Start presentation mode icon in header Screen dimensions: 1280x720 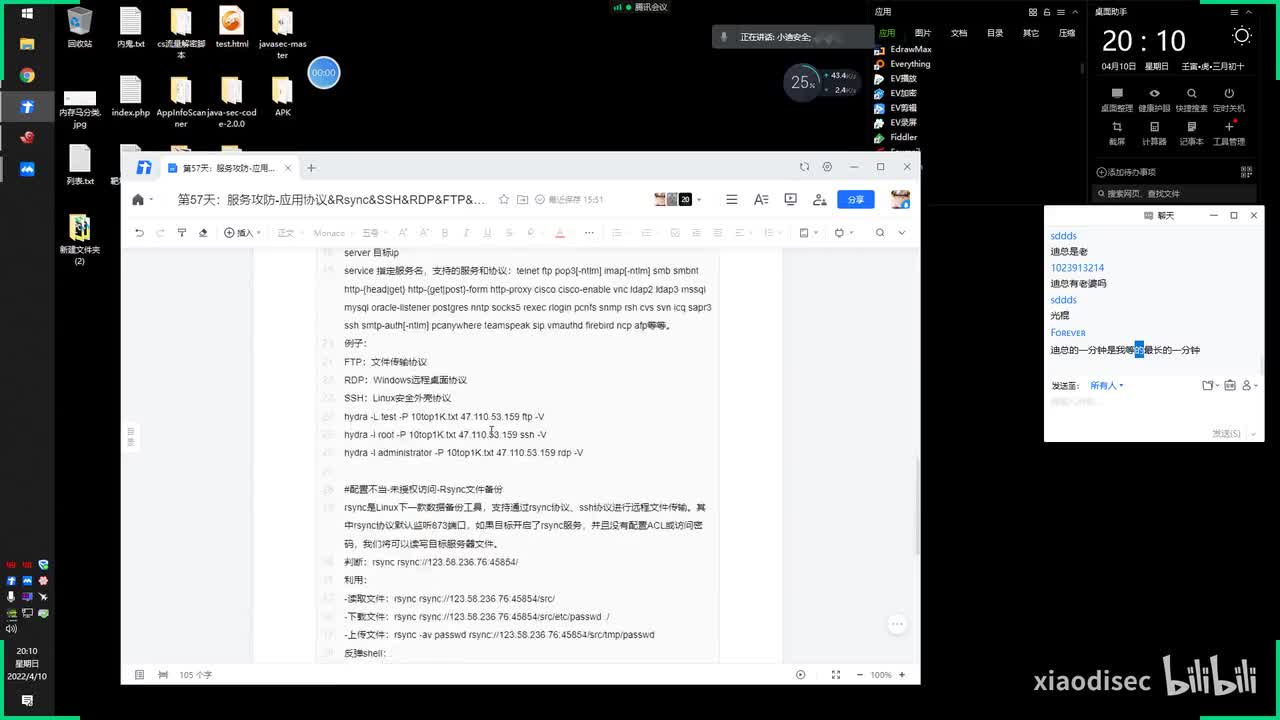point(791,200)
